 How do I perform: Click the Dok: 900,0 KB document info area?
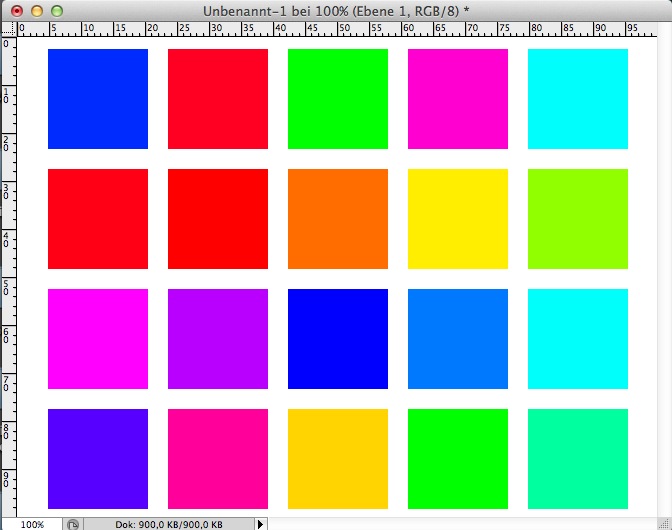168,523
